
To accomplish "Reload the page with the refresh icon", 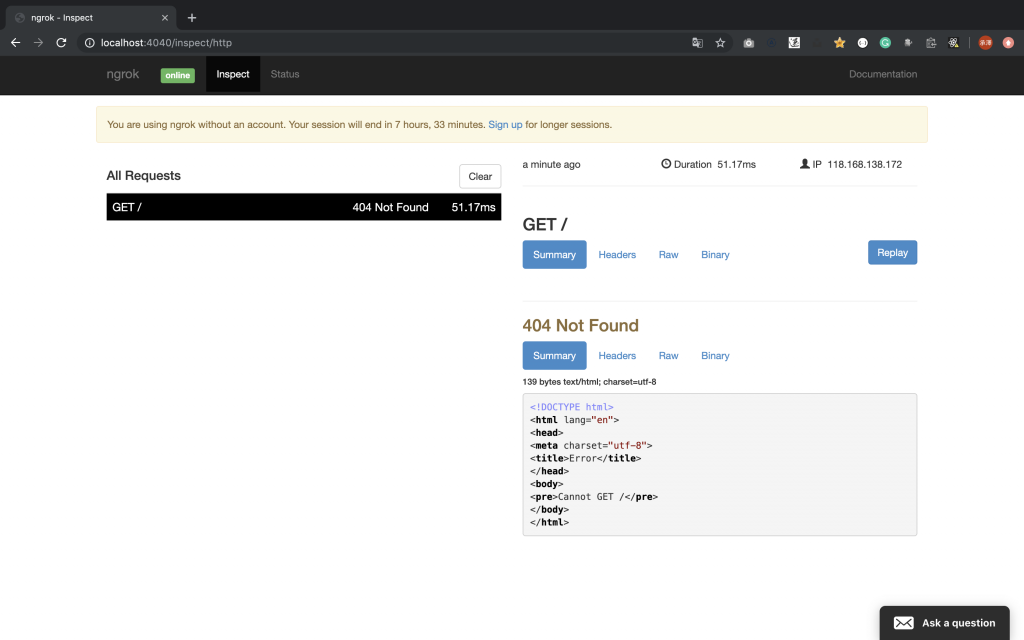I will click(x=61, y=42).
